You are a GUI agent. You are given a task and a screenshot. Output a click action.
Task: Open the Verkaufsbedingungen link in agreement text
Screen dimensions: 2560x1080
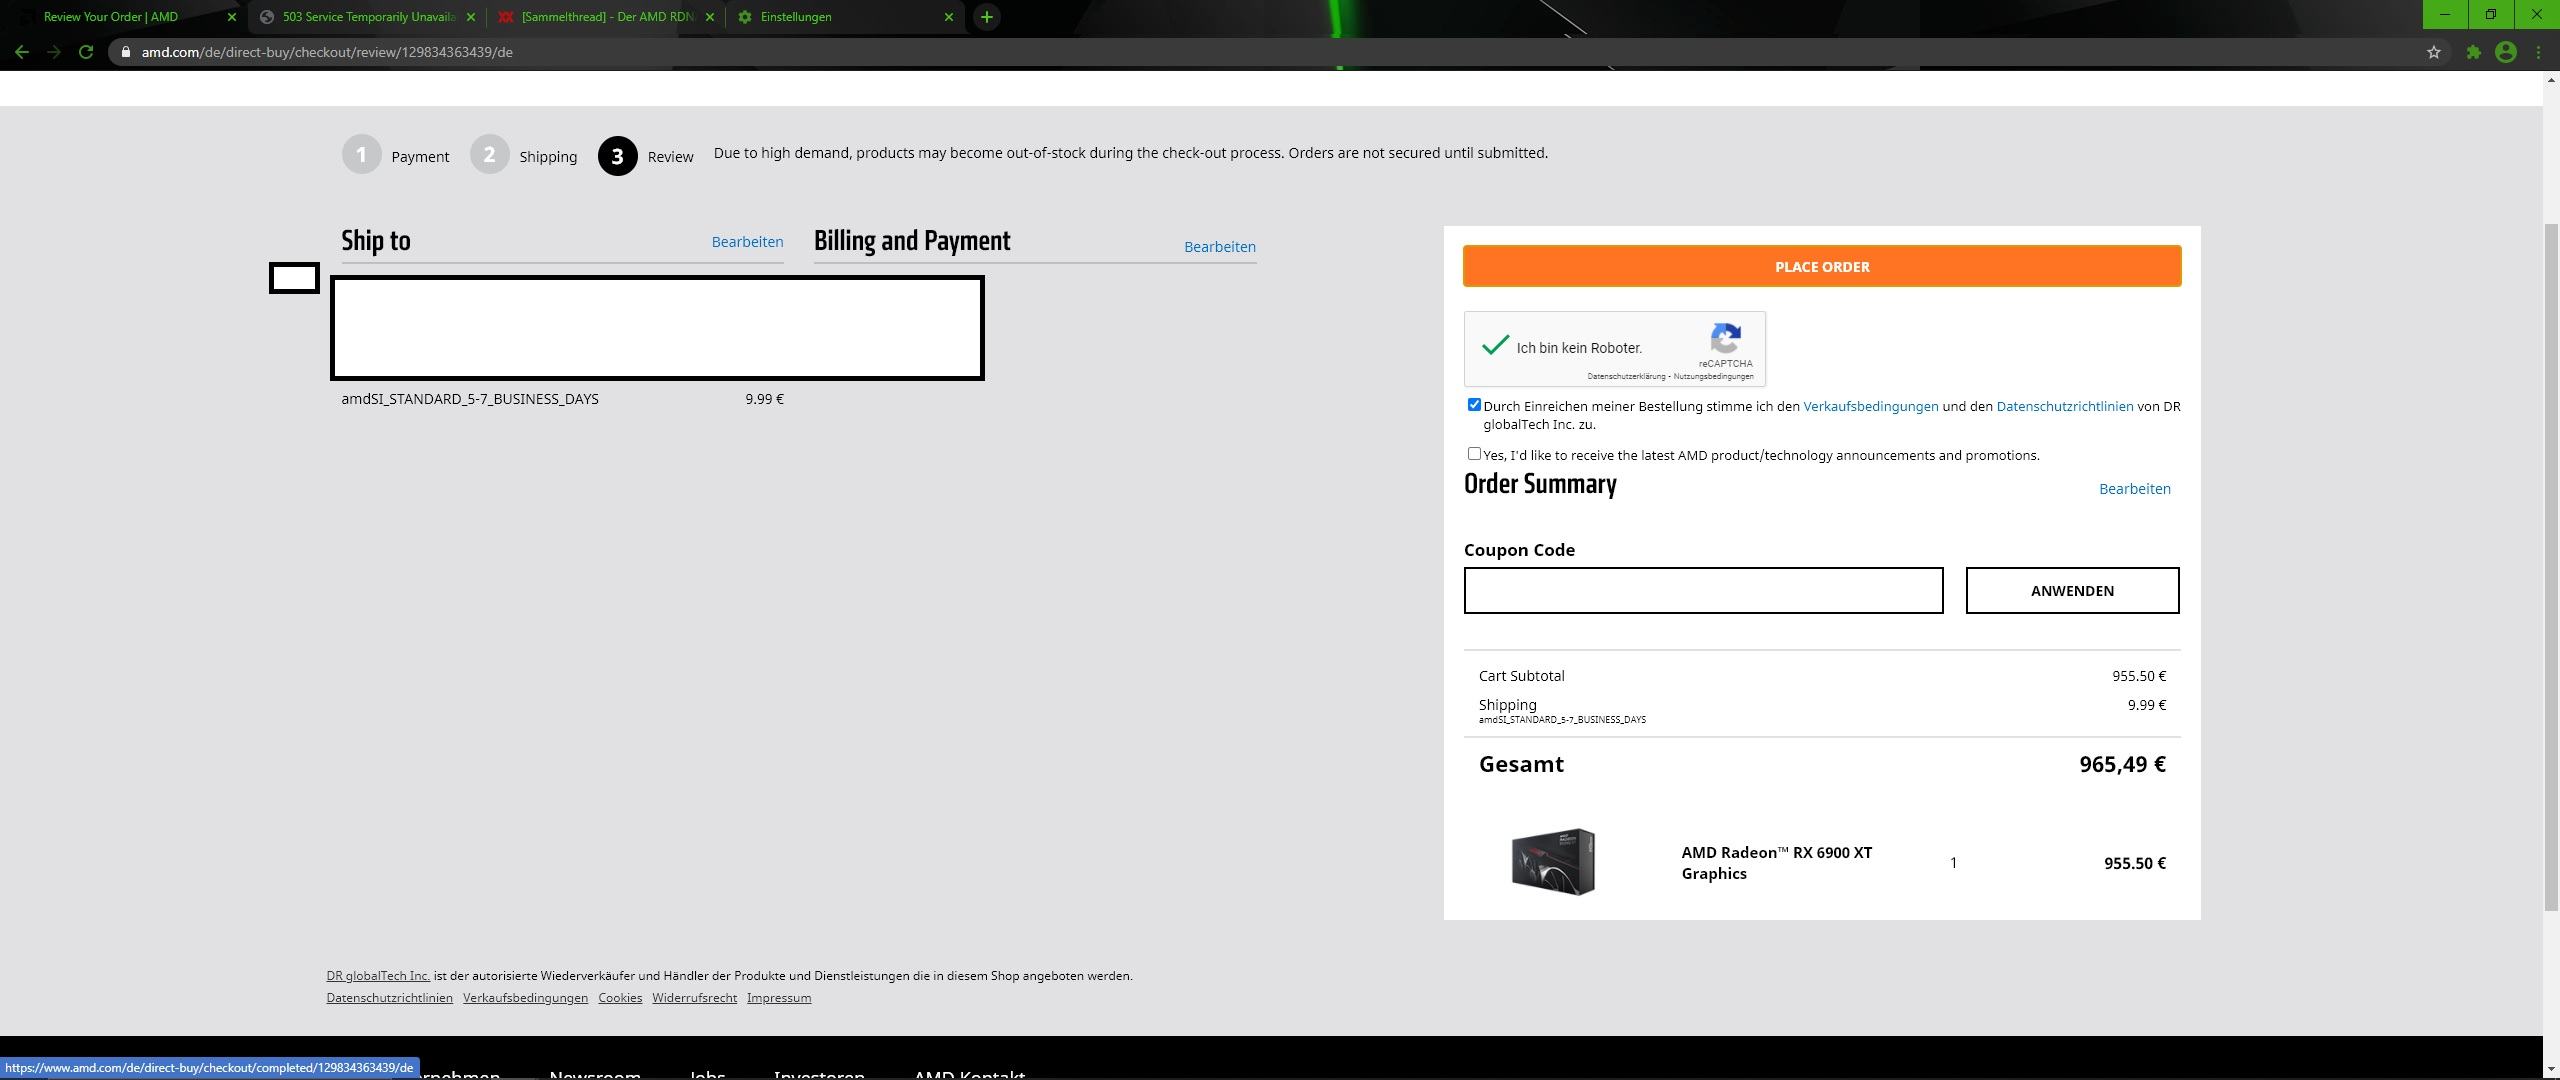(1870, 406)
